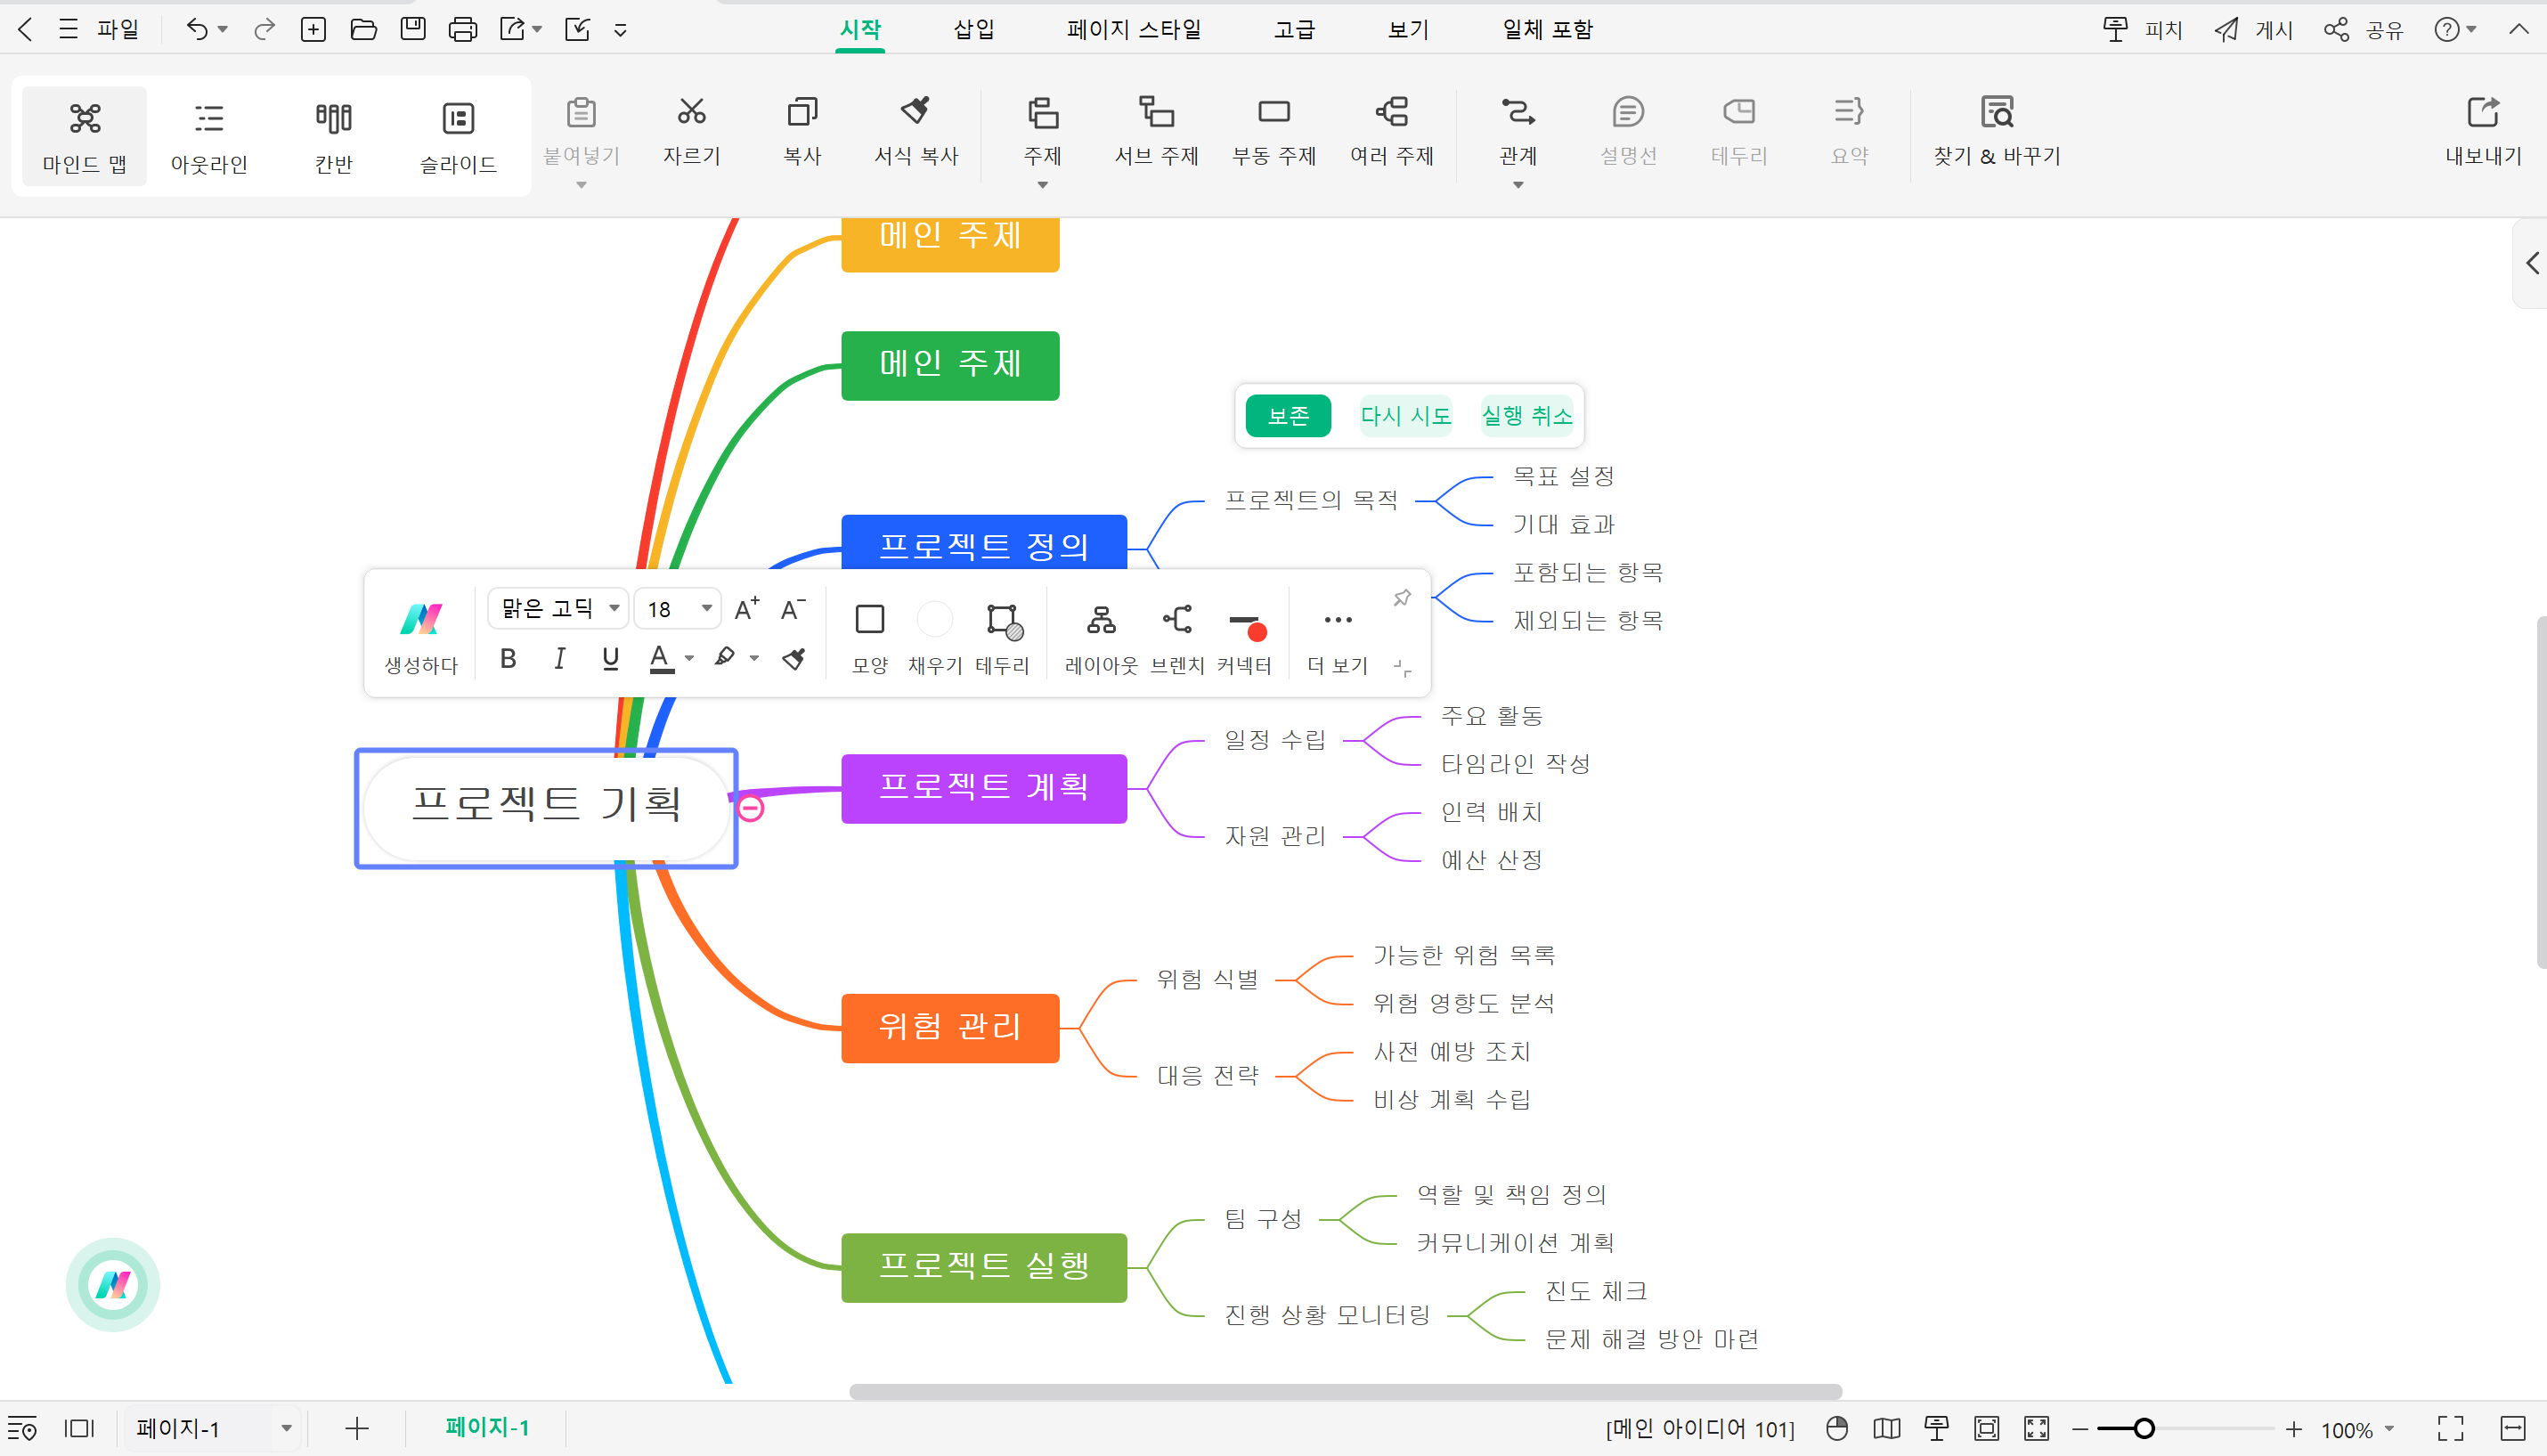Click the Export (내보내기) icon
Image resolution: width=2547 pixels, height=1456 pixels.
[x=2483, y=112]
